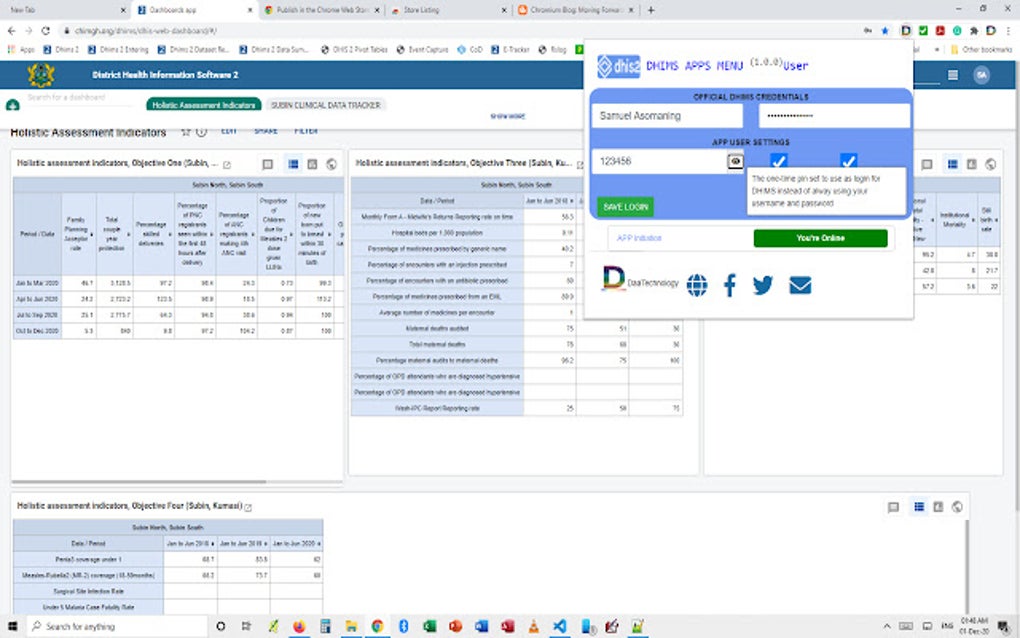Star the Holistic Assessment Indicators dashboard

click(x=188, y=132)
